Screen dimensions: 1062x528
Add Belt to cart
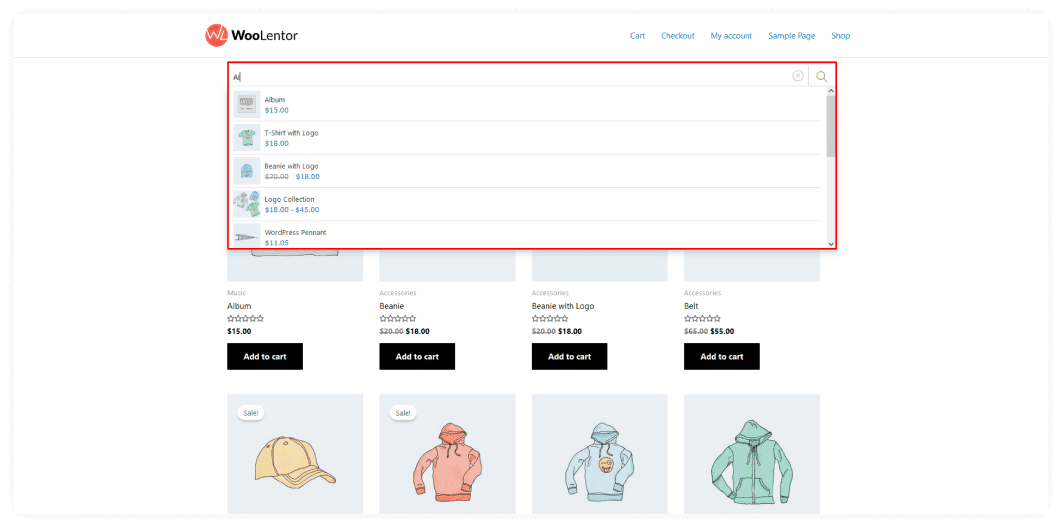(722, 356)
